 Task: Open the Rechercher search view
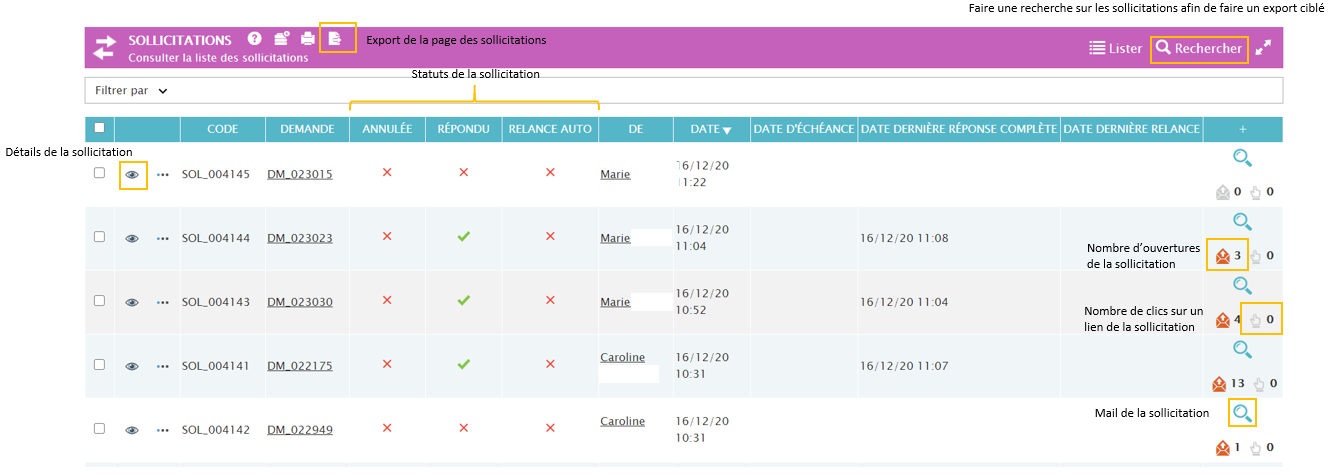point(1199,48)
